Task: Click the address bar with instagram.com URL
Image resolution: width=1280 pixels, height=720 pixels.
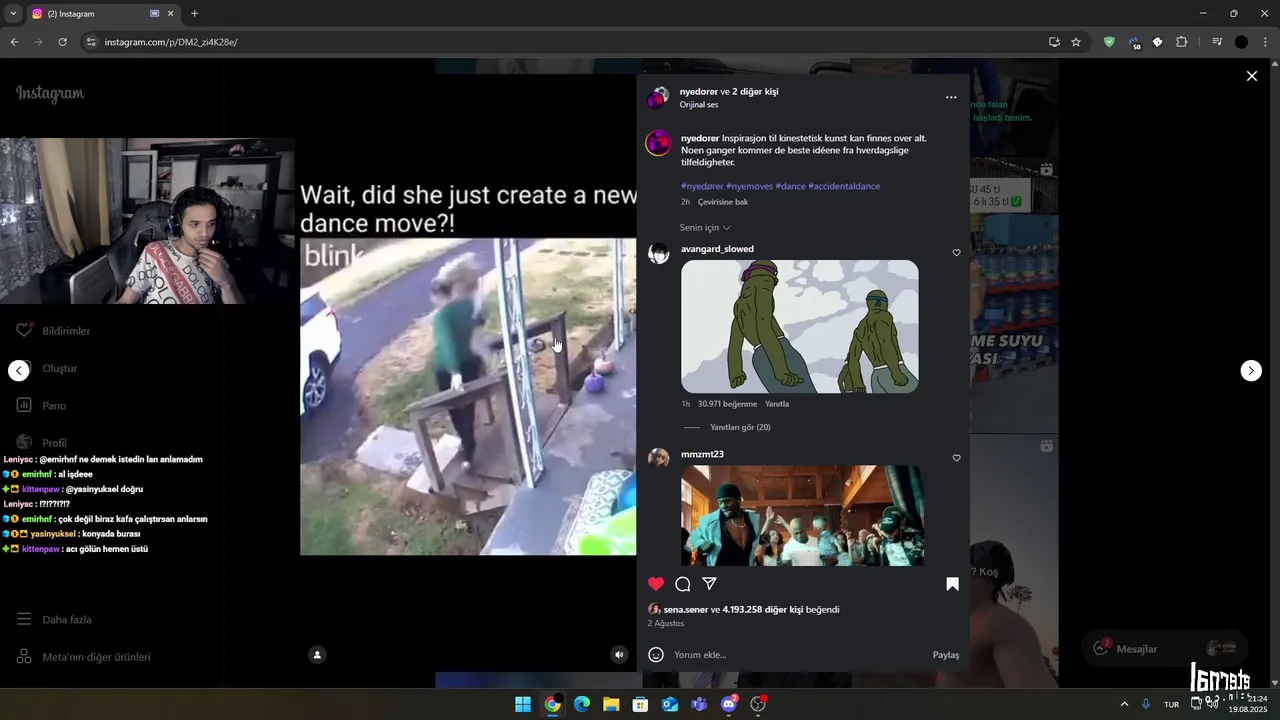Action: point(560,42)
